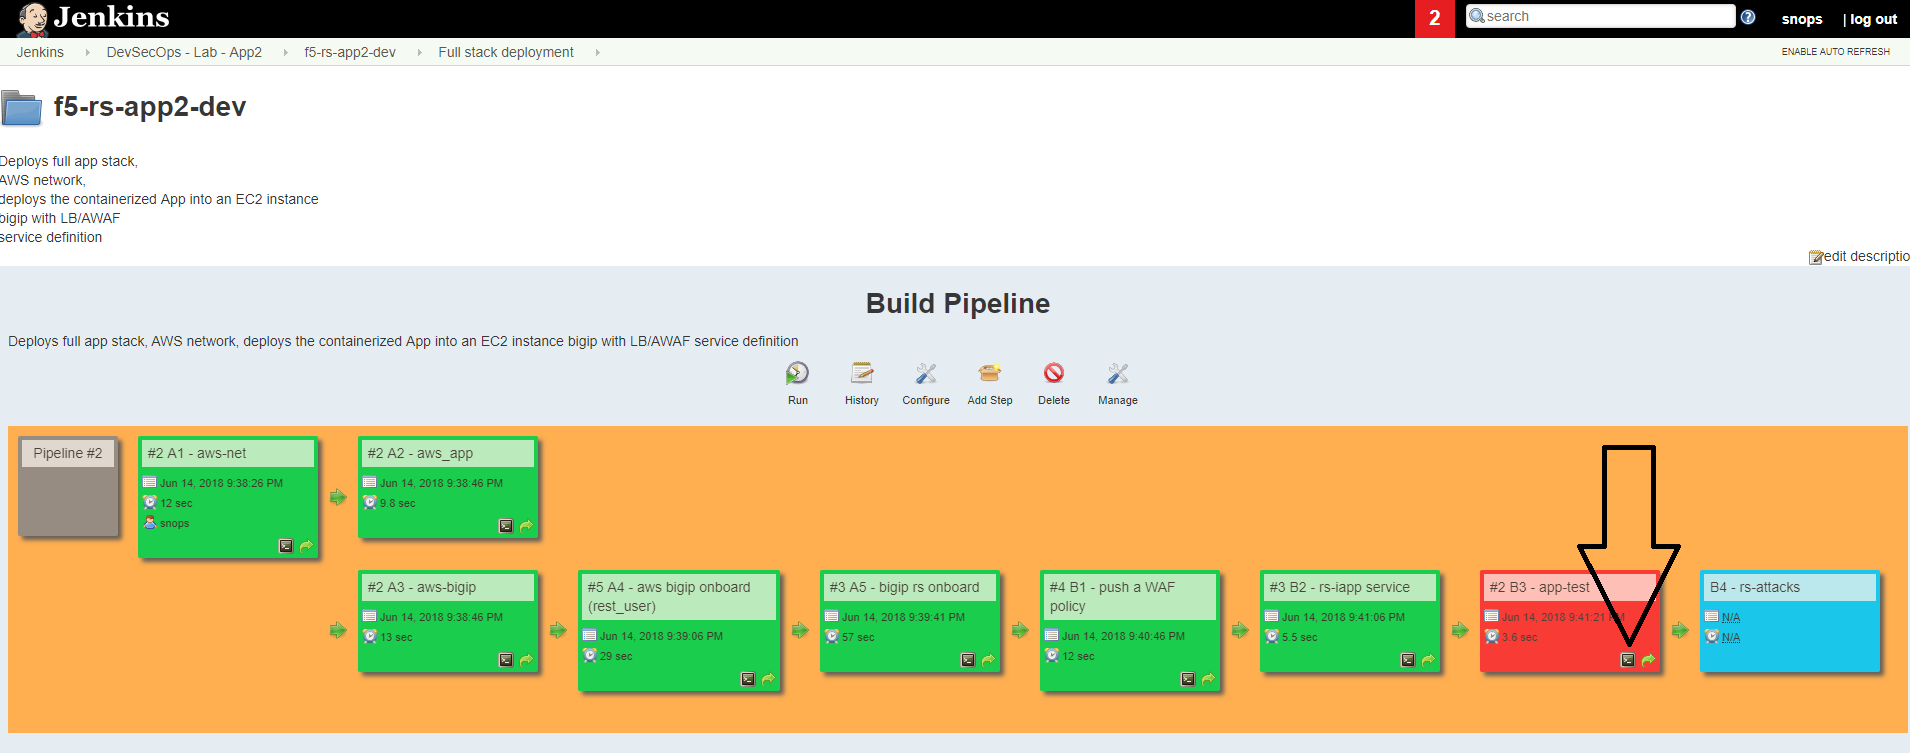This screenshot has height=753, width=1910.
Task: Open the #5 A4 - aws bigip onboard title
Action: coord(669,596)
